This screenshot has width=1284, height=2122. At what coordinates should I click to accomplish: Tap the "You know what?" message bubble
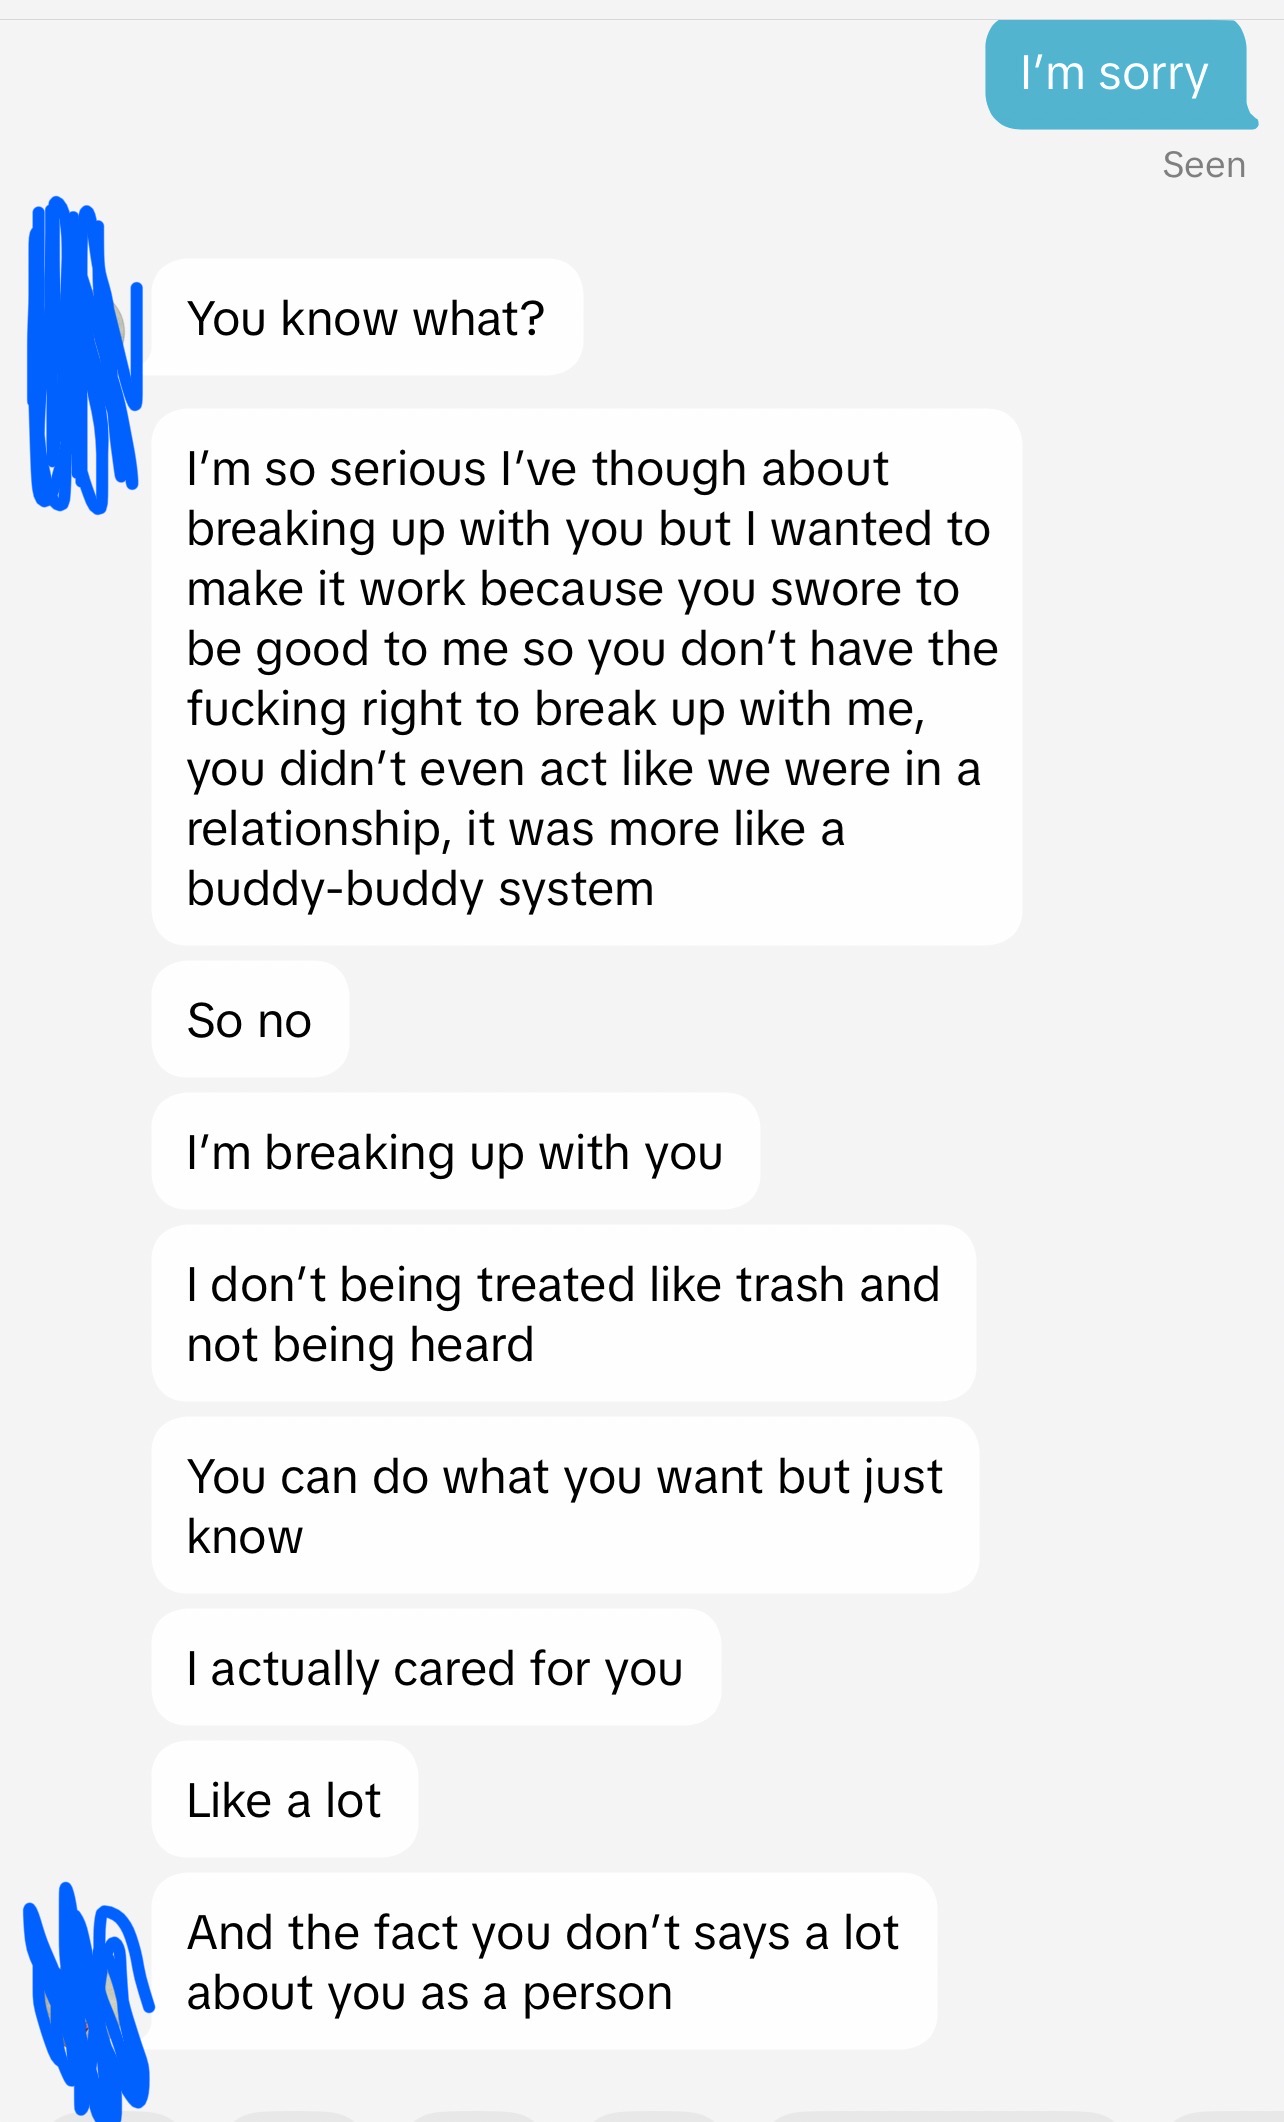click(367, 318)
